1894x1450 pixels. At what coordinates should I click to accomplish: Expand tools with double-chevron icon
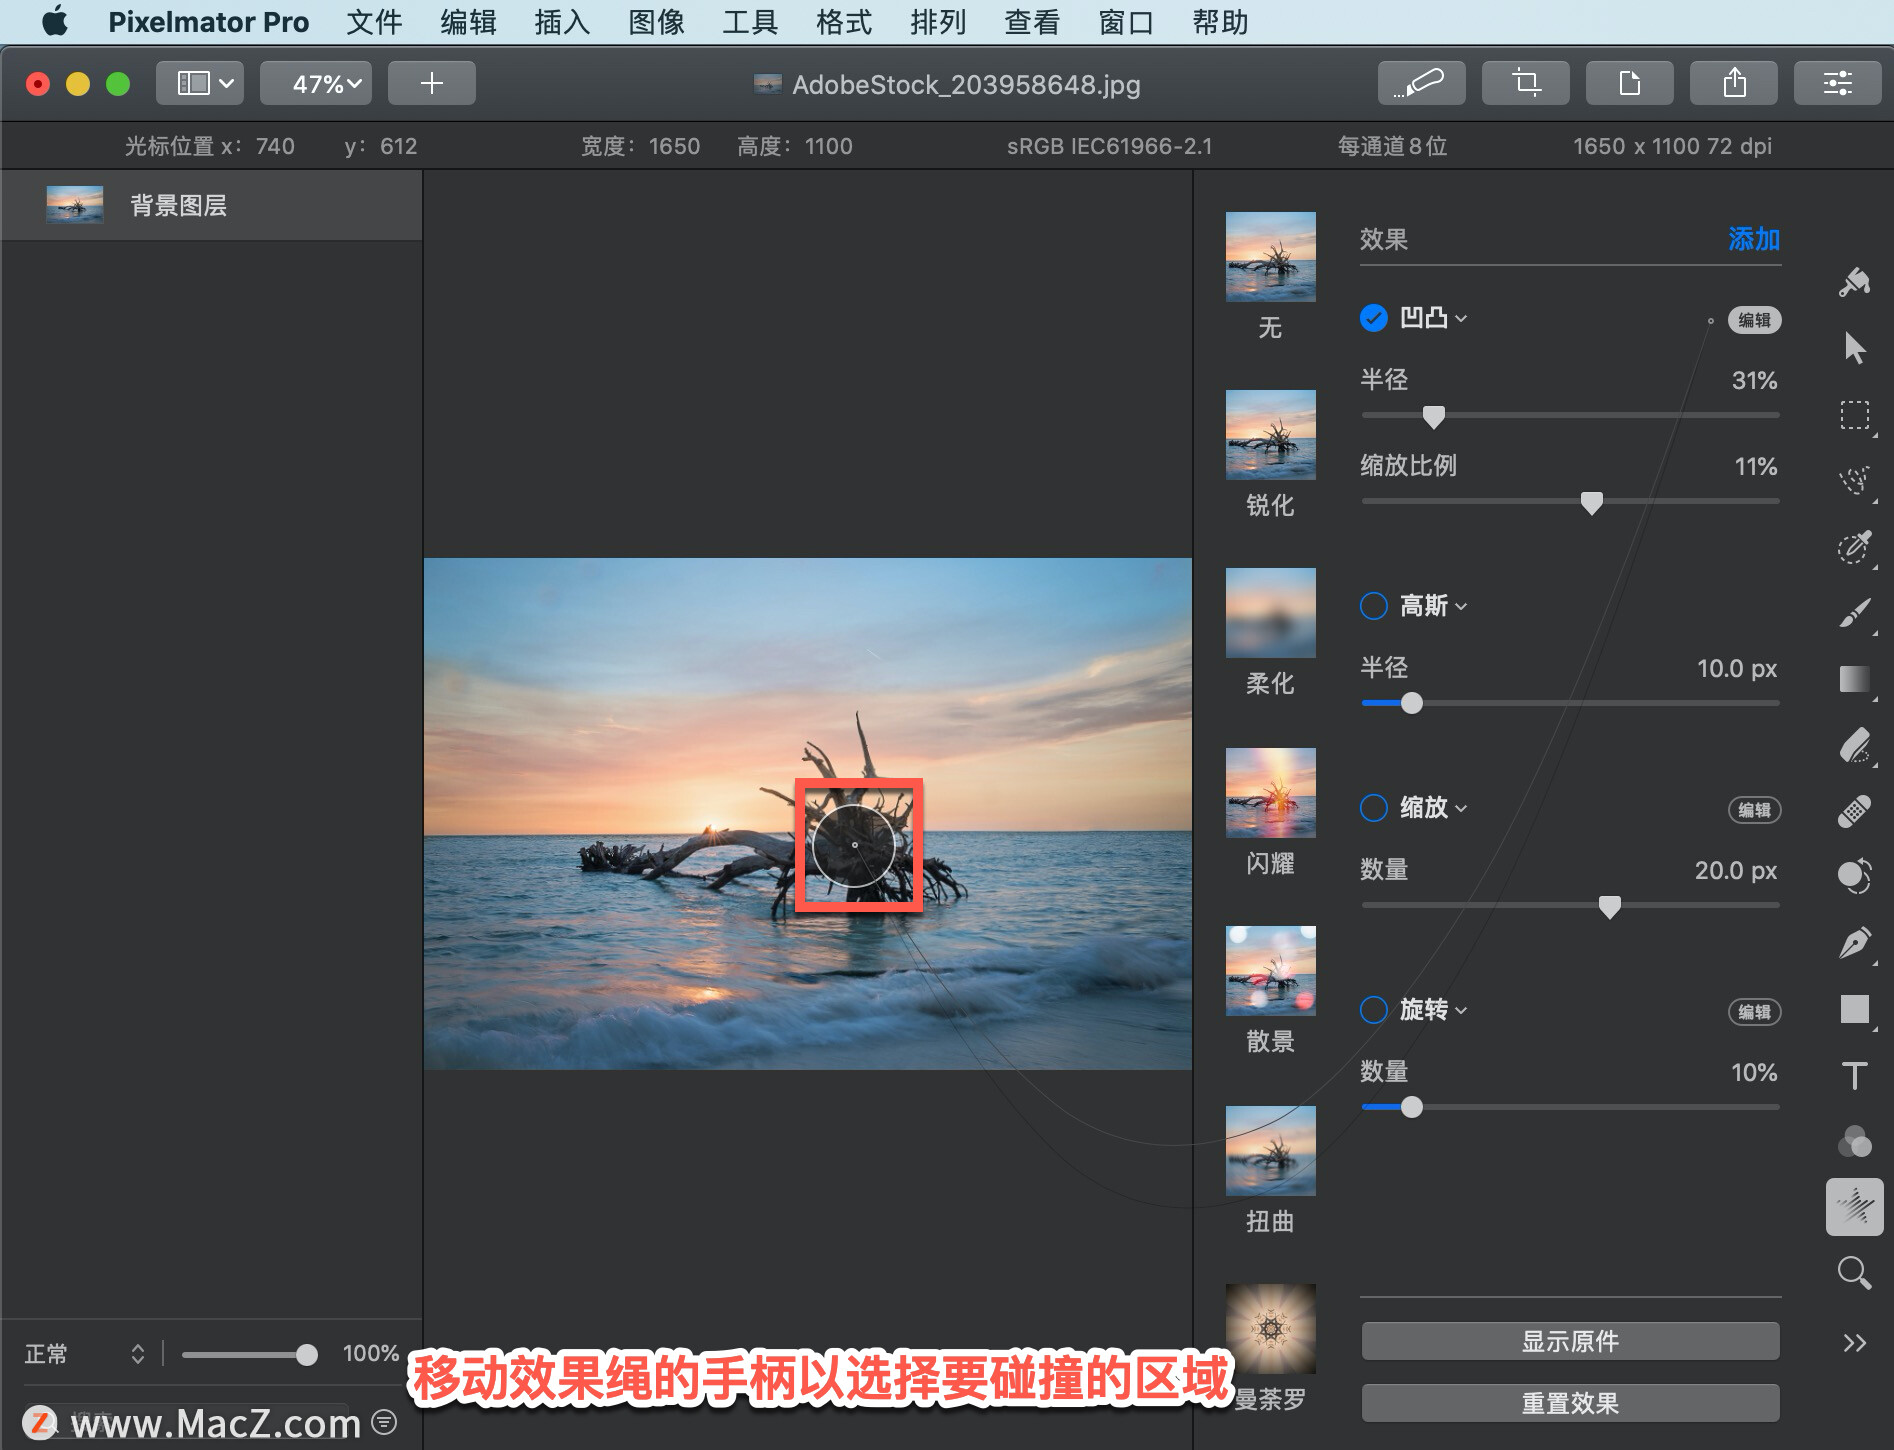(1855, 1342)
